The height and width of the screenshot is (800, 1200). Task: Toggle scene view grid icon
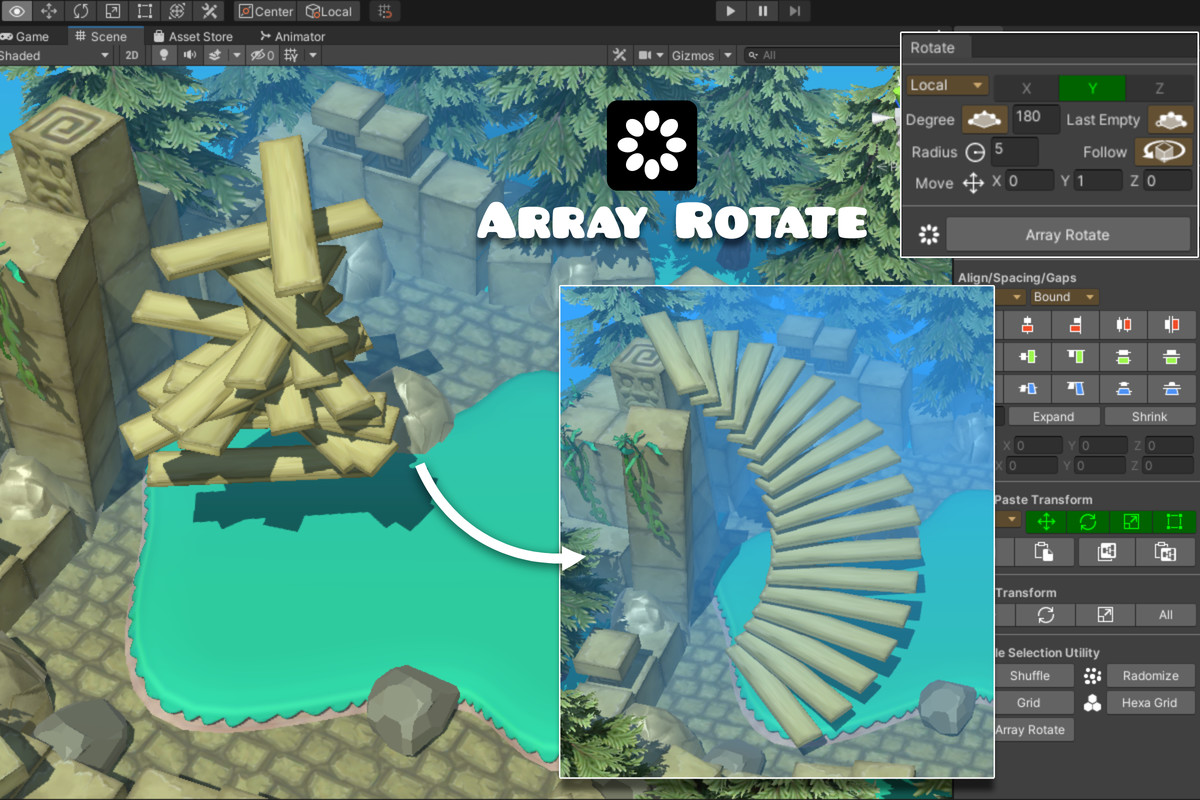[x=292, y=55]
